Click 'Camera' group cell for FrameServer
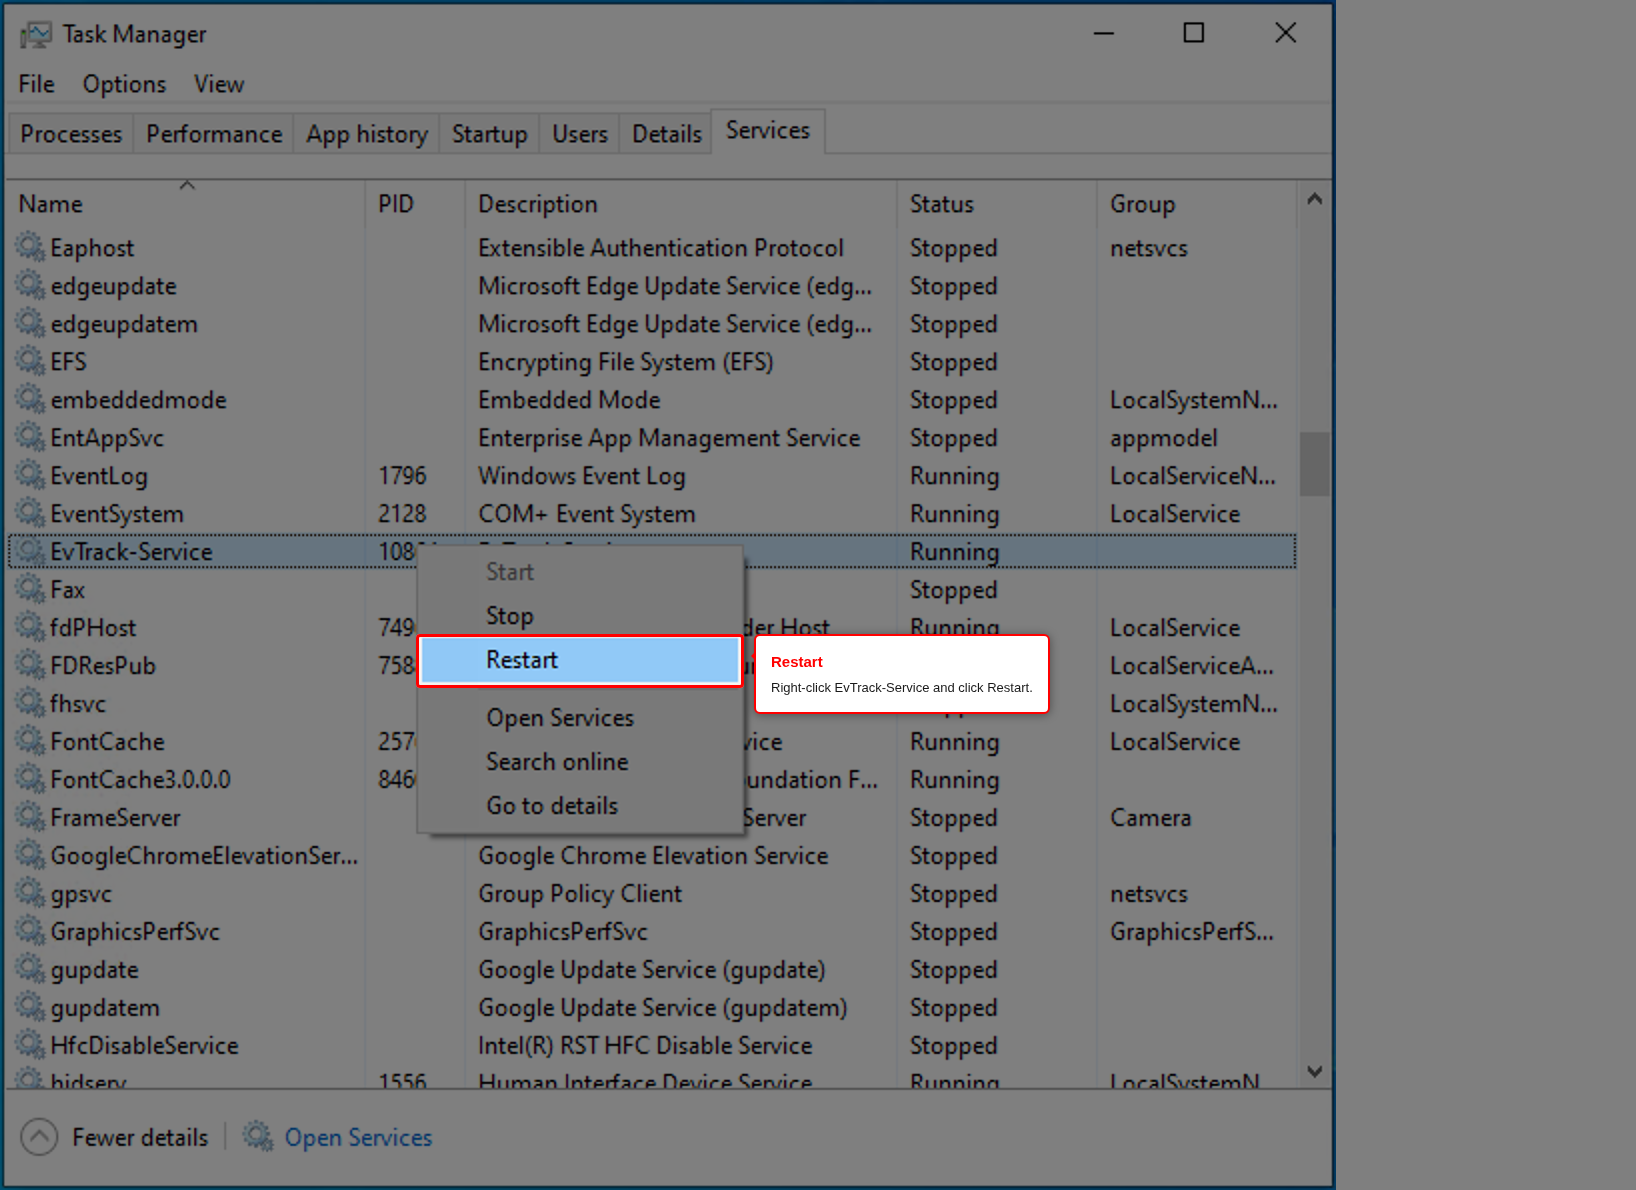The image size is (1636, 1190). click(1150, 818)
